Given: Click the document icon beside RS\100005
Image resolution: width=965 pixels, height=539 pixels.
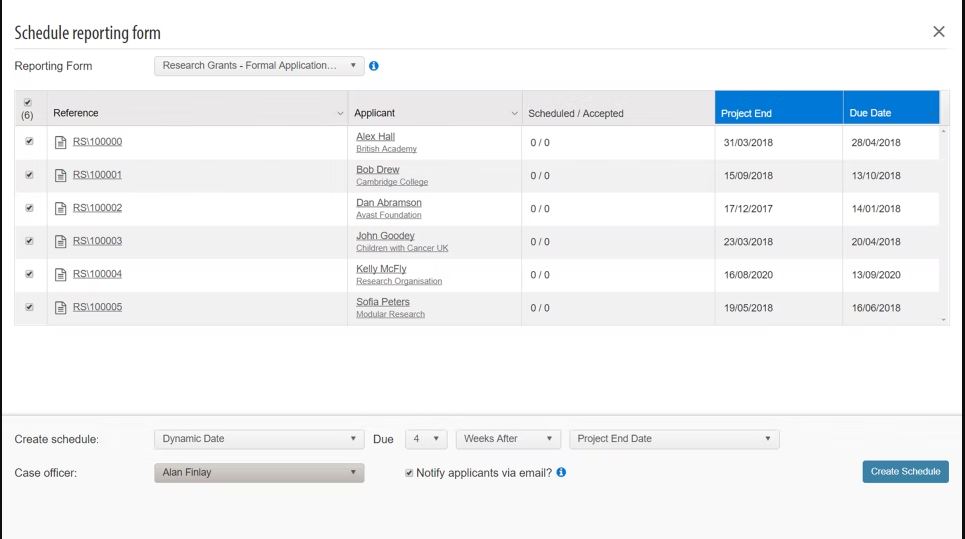Looking at the screenshot, I should coord(60,307).
